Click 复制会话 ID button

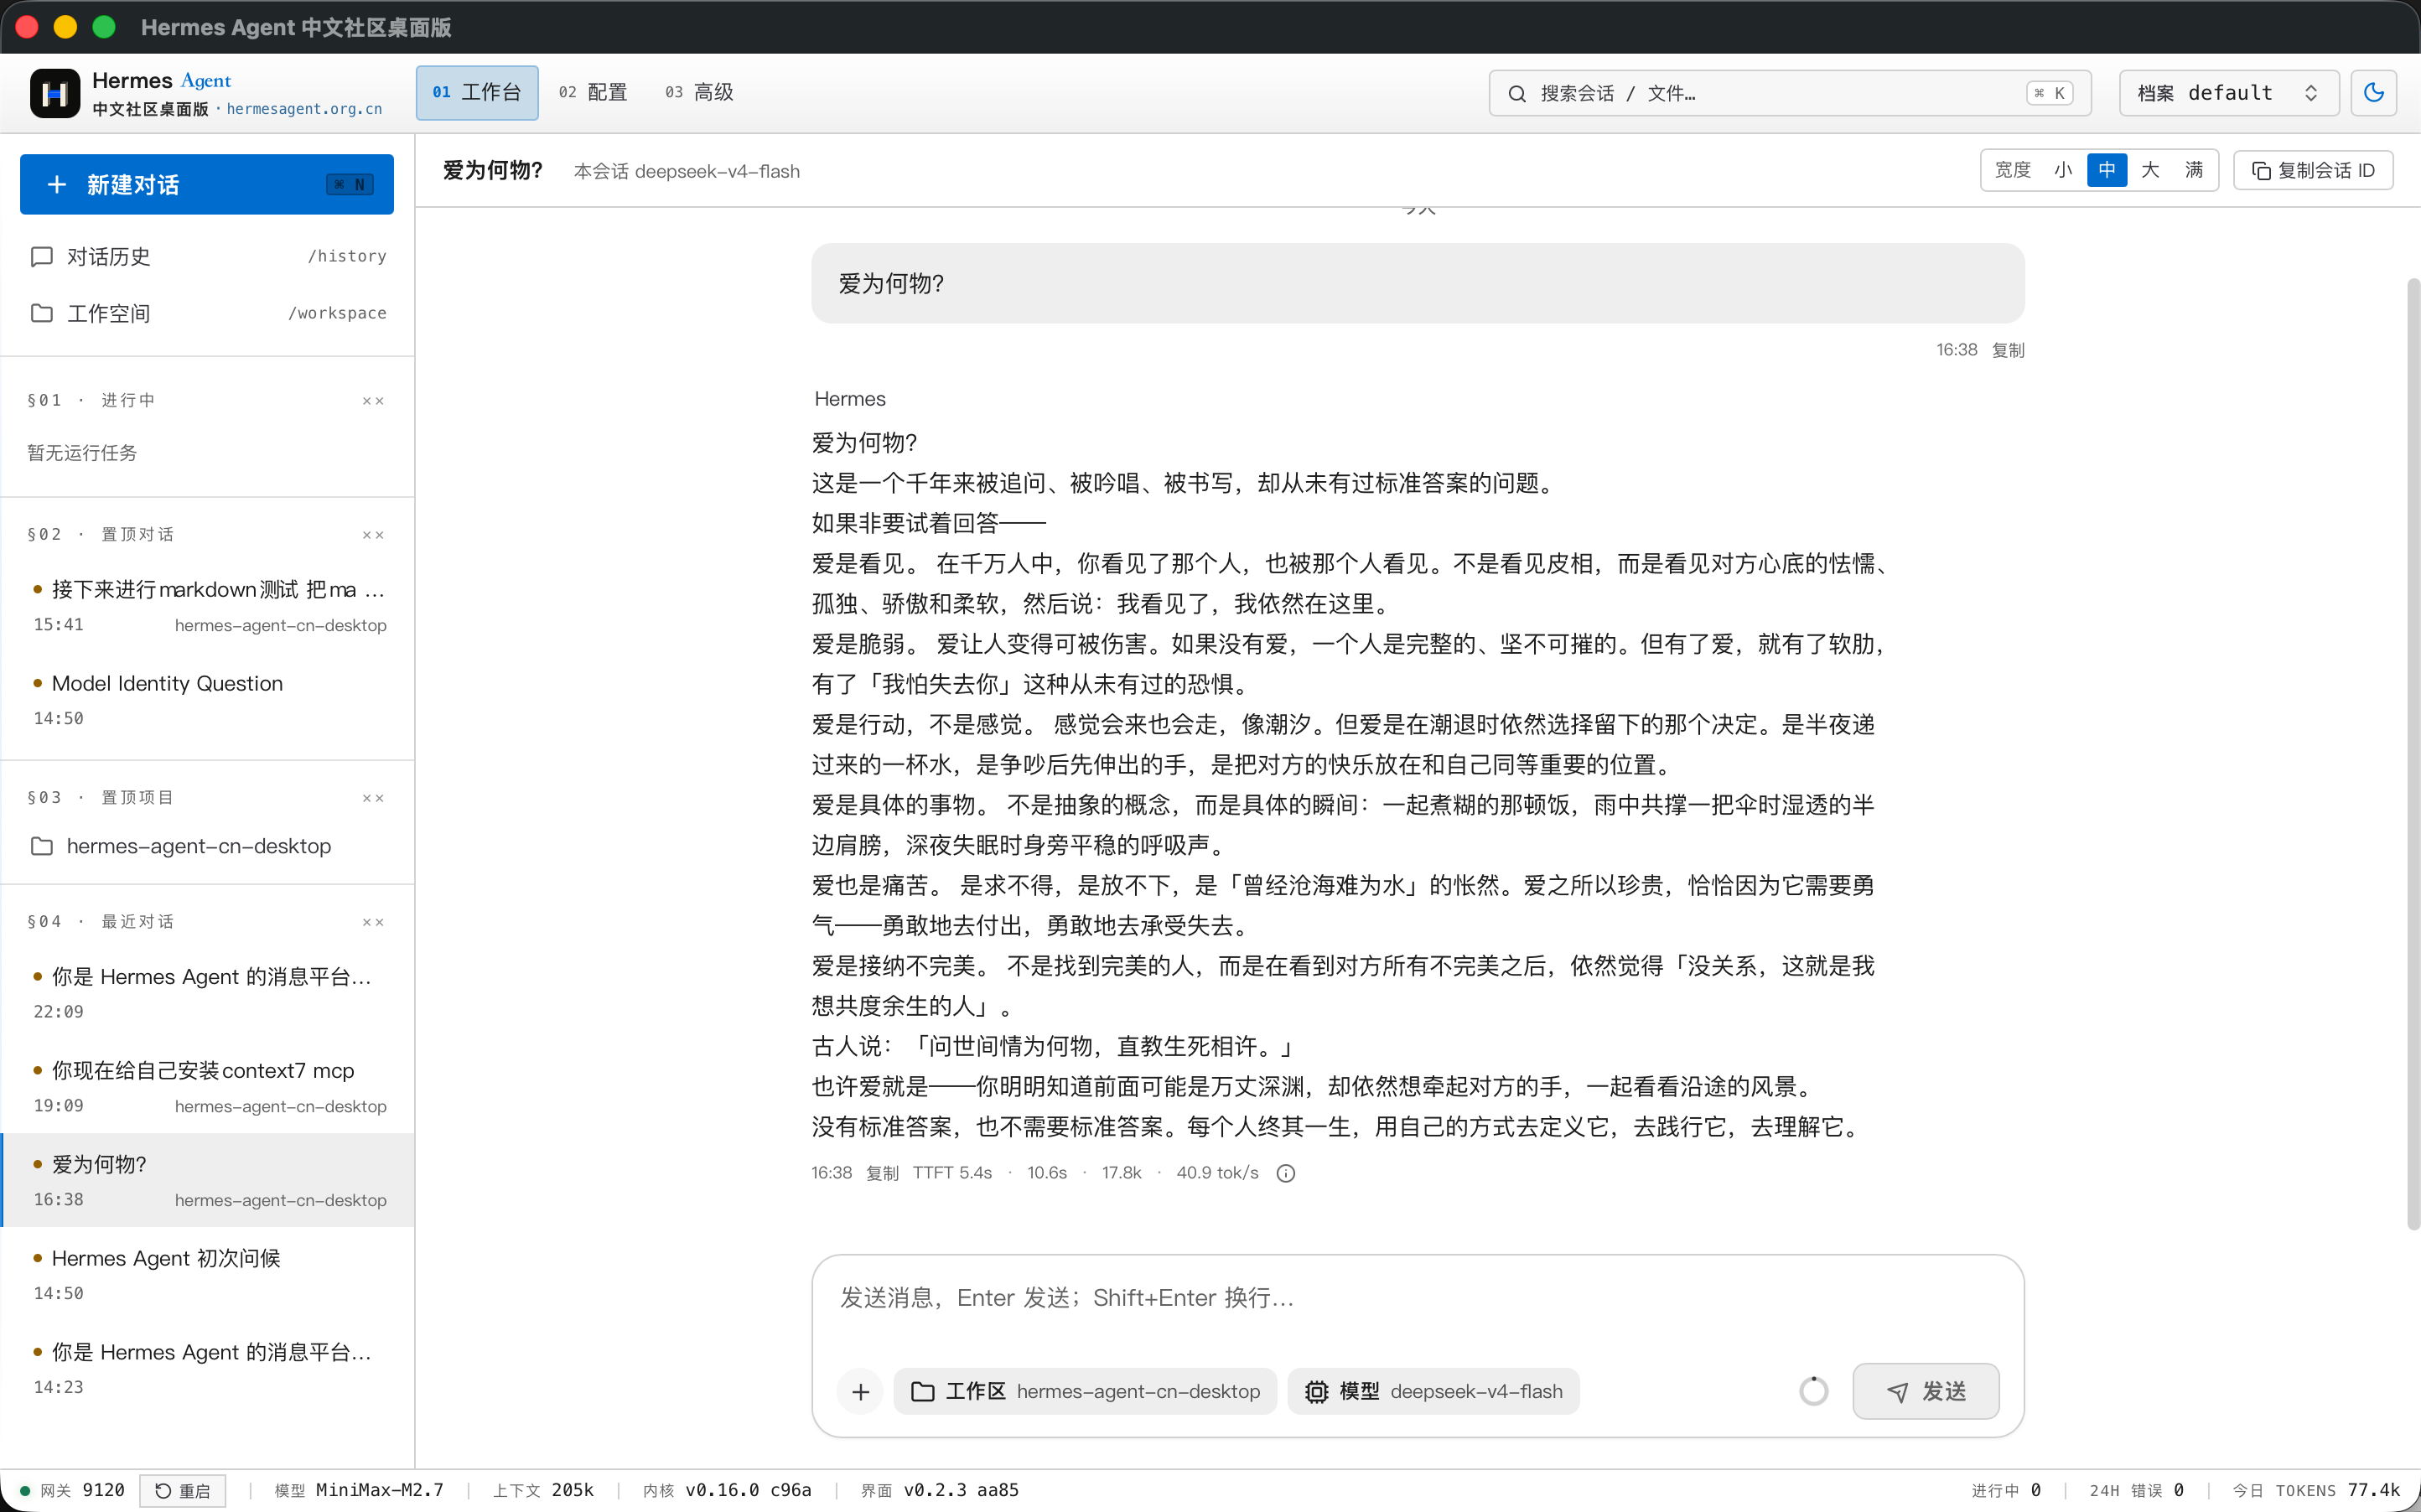pos(2312,170)
